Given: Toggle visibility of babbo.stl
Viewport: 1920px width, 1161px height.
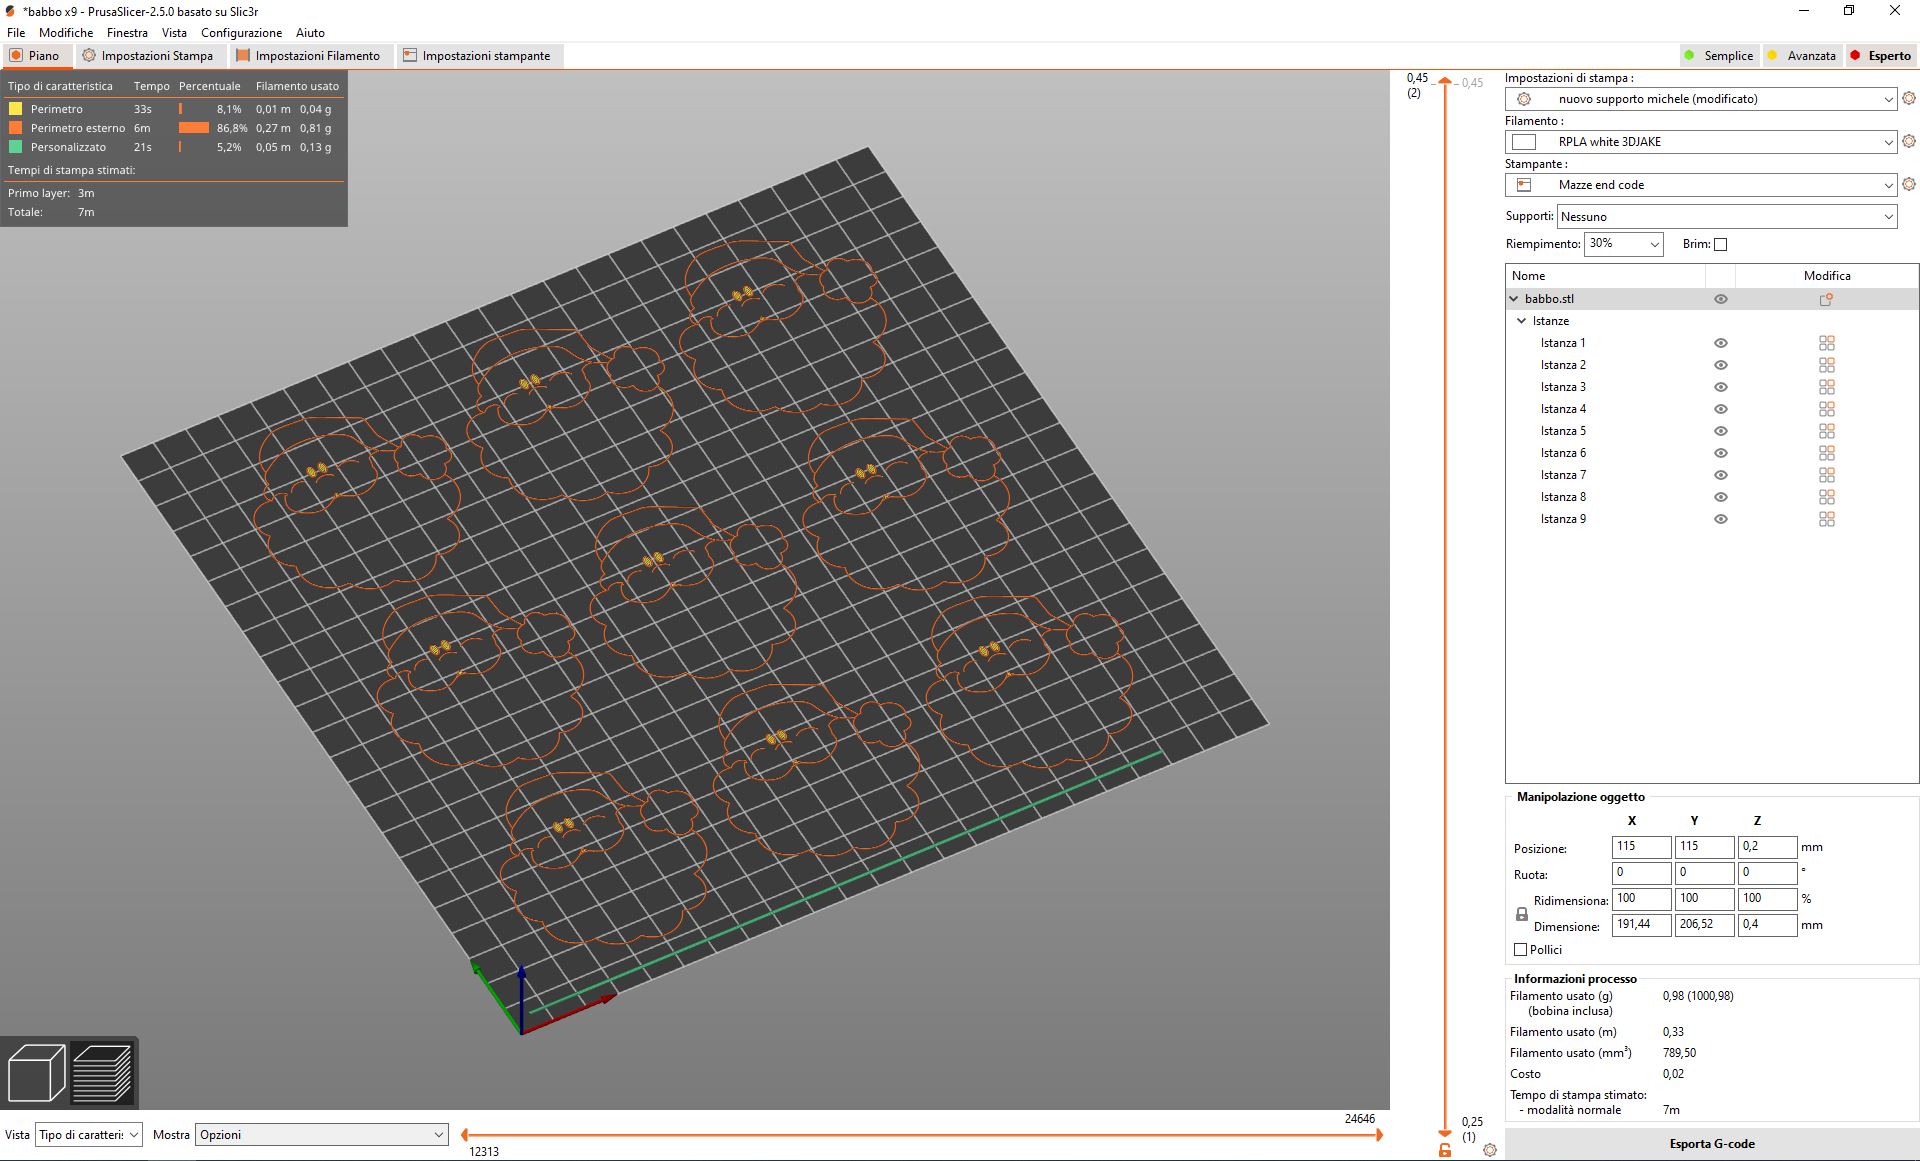Looking at the screenshot, I should click(x=1720, y=299).
